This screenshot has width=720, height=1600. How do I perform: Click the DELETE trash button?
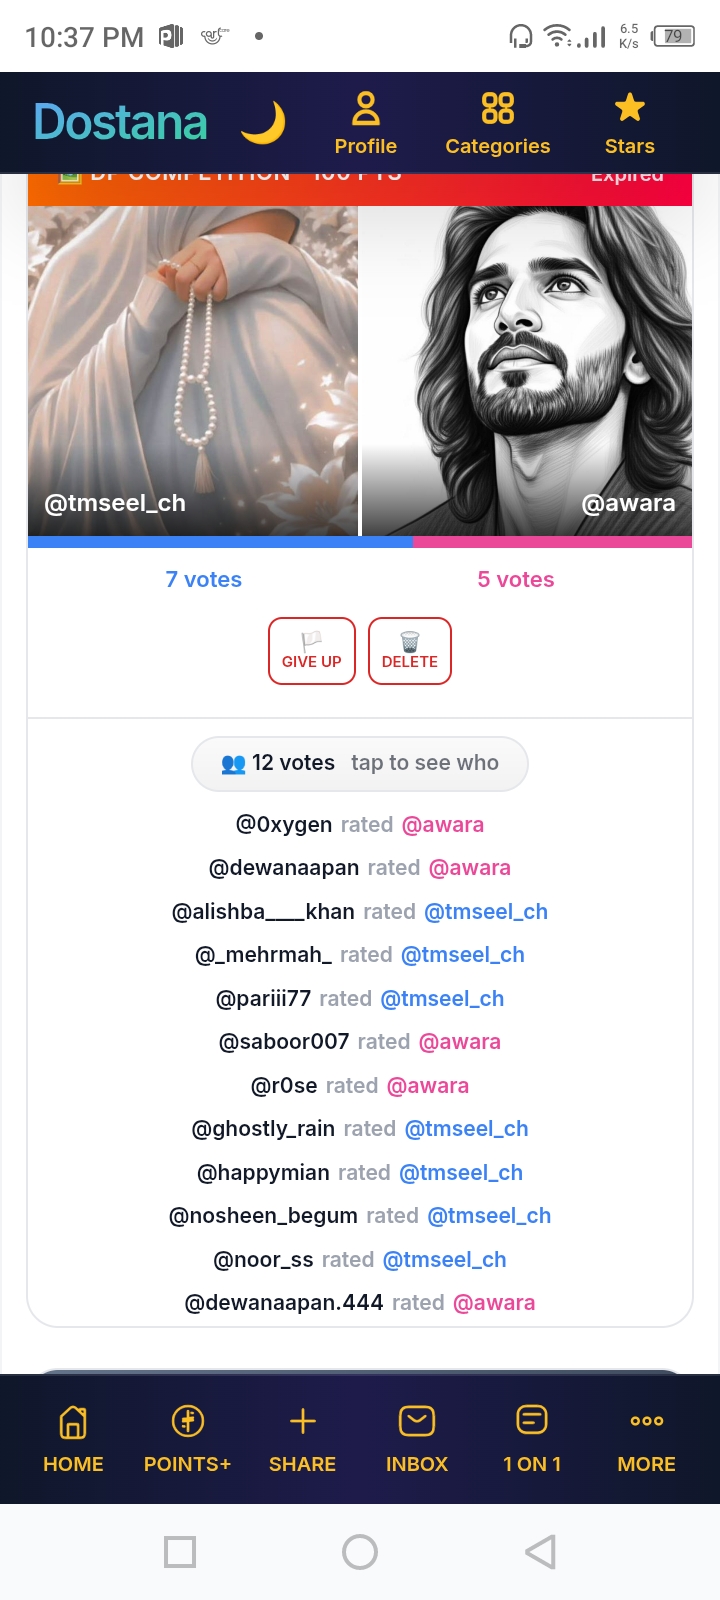click(x=410, y=651)
